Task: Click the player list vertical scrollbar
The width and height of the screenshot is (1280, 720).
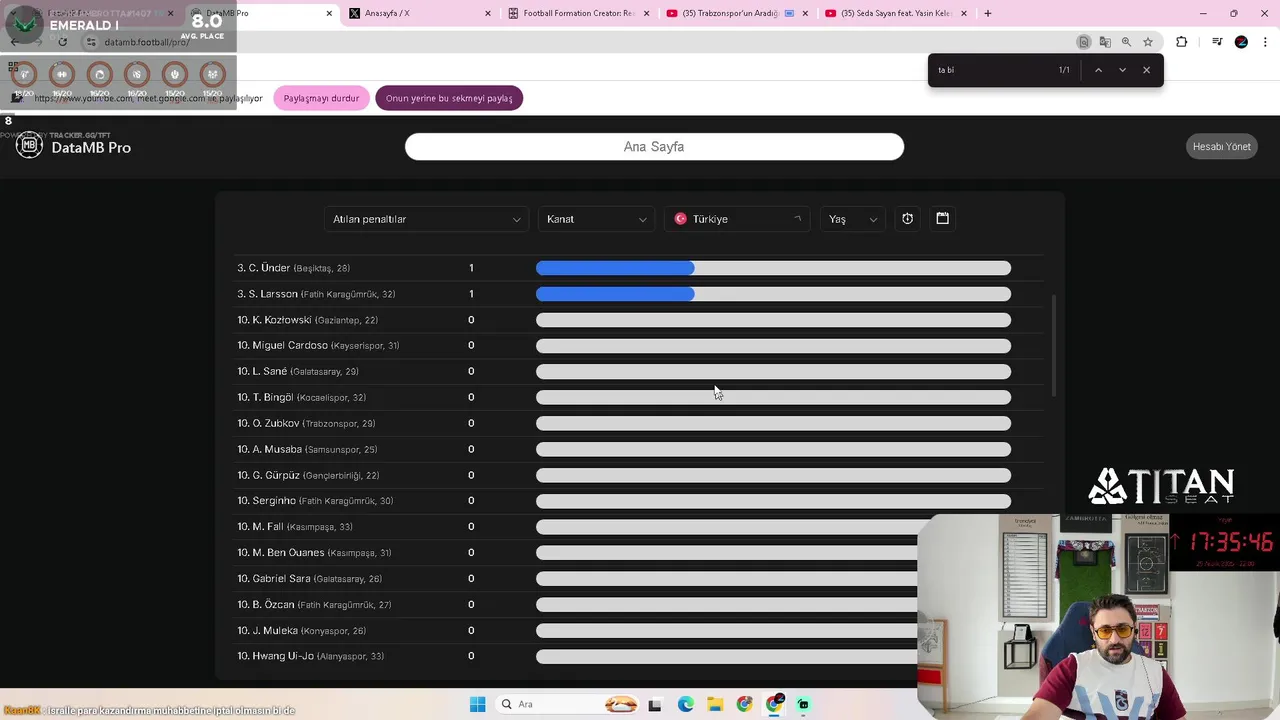Action: (x=1054, y=345)
